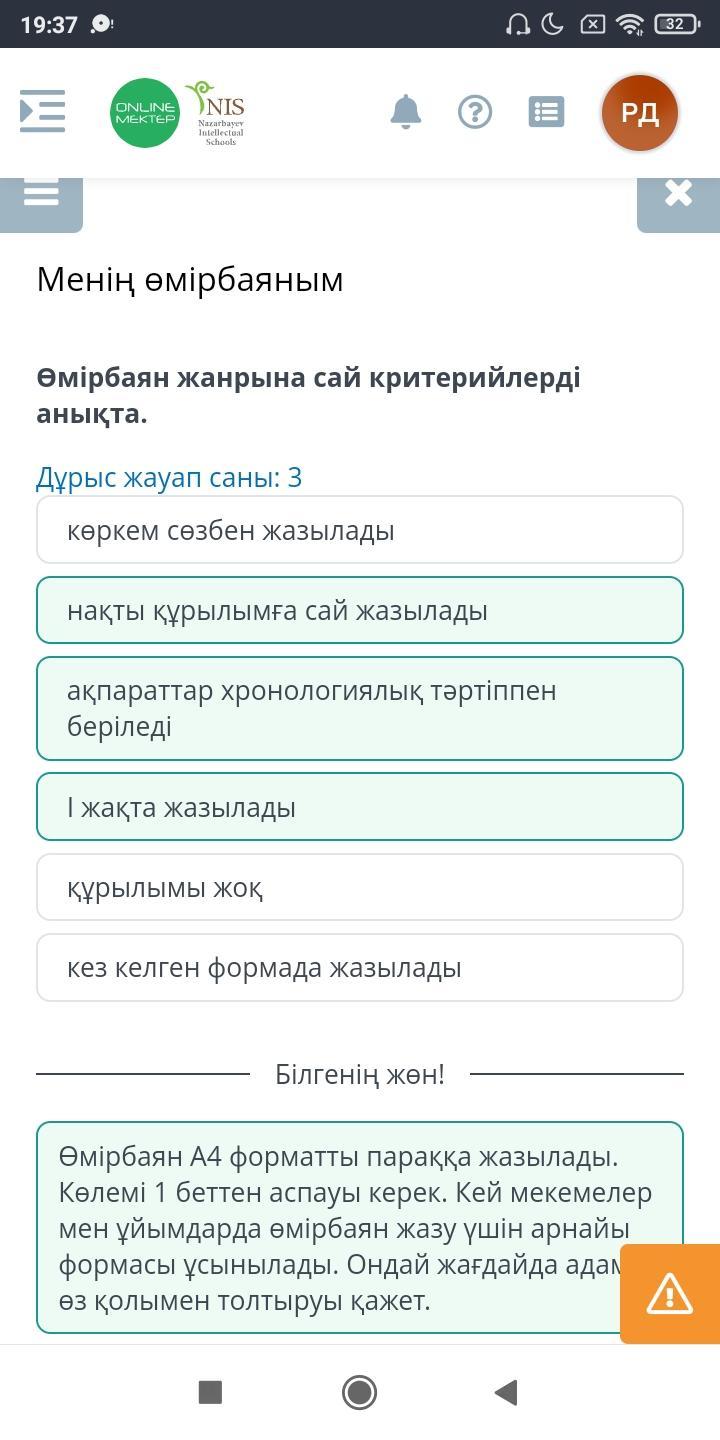
Task: Select answer "көркем сөзбен жазылады"
Action: coord(360,530)
